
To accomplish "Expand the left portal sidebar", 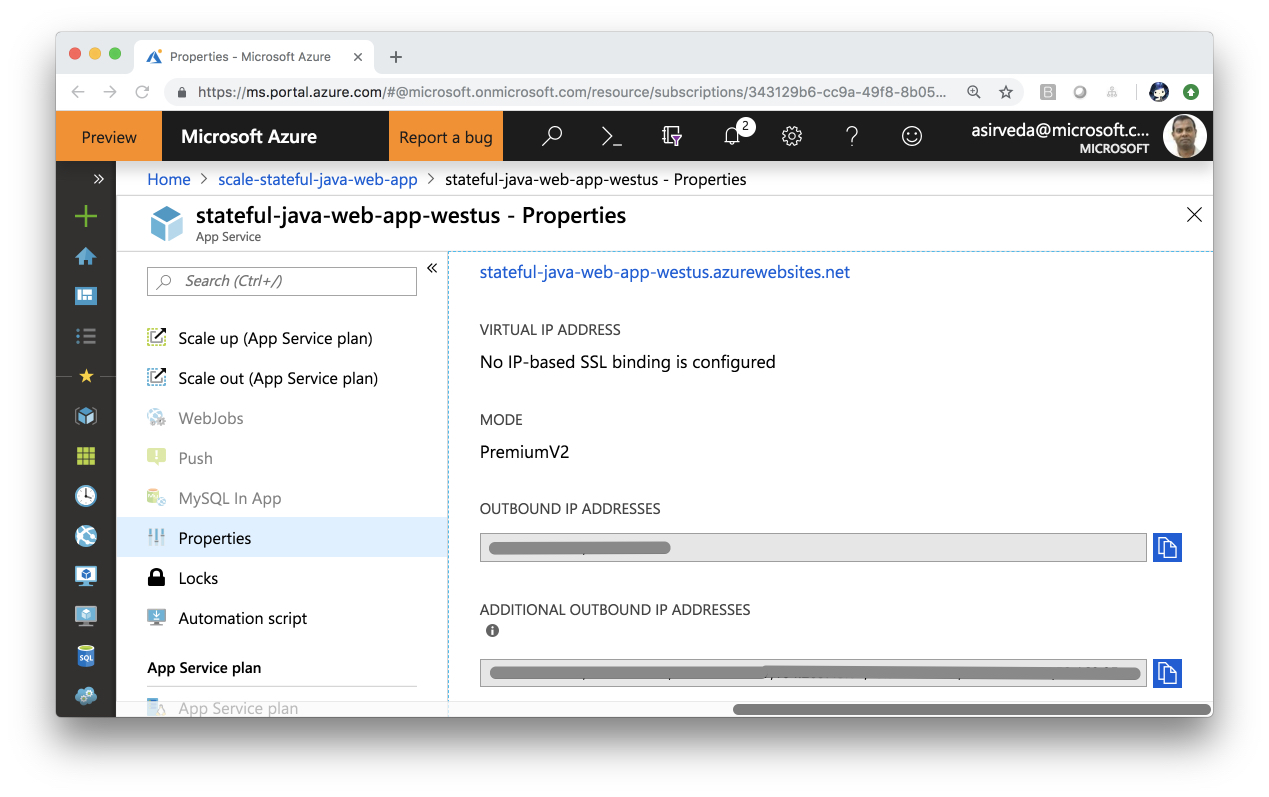I will tap(98, 179).
